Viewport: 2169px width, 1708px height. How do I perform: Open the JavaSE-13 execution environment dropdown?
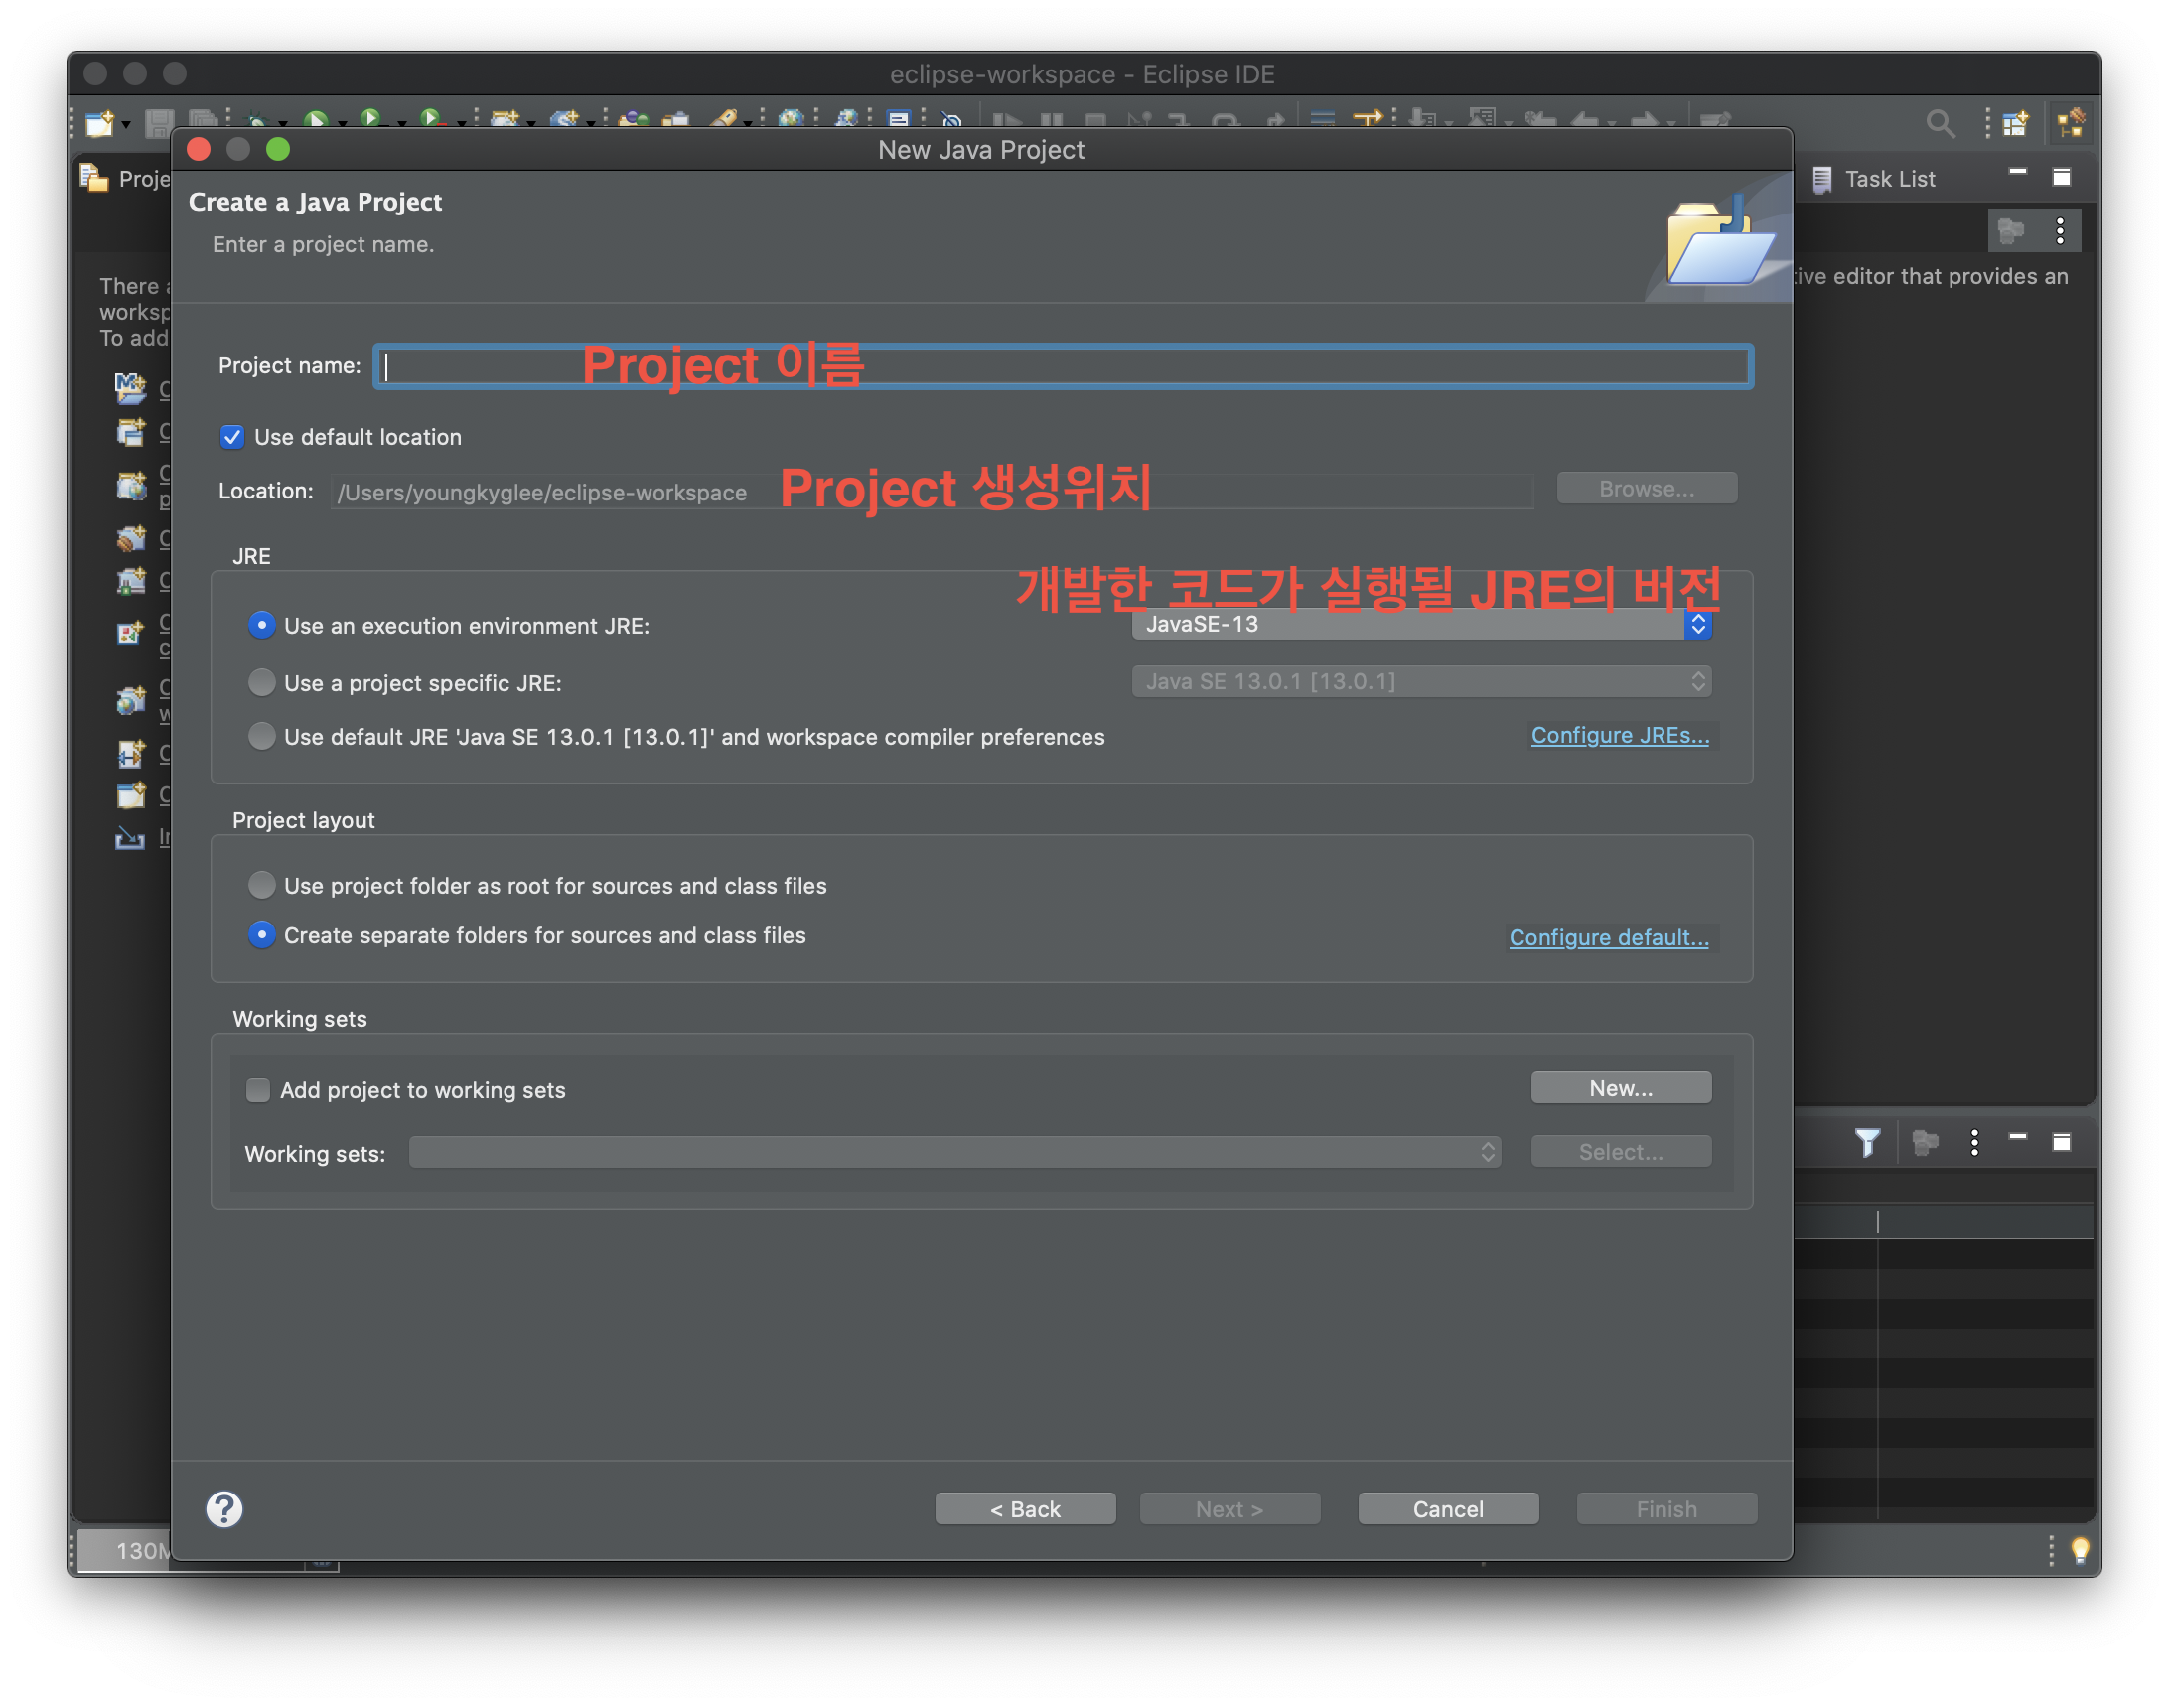[1421, 624]
